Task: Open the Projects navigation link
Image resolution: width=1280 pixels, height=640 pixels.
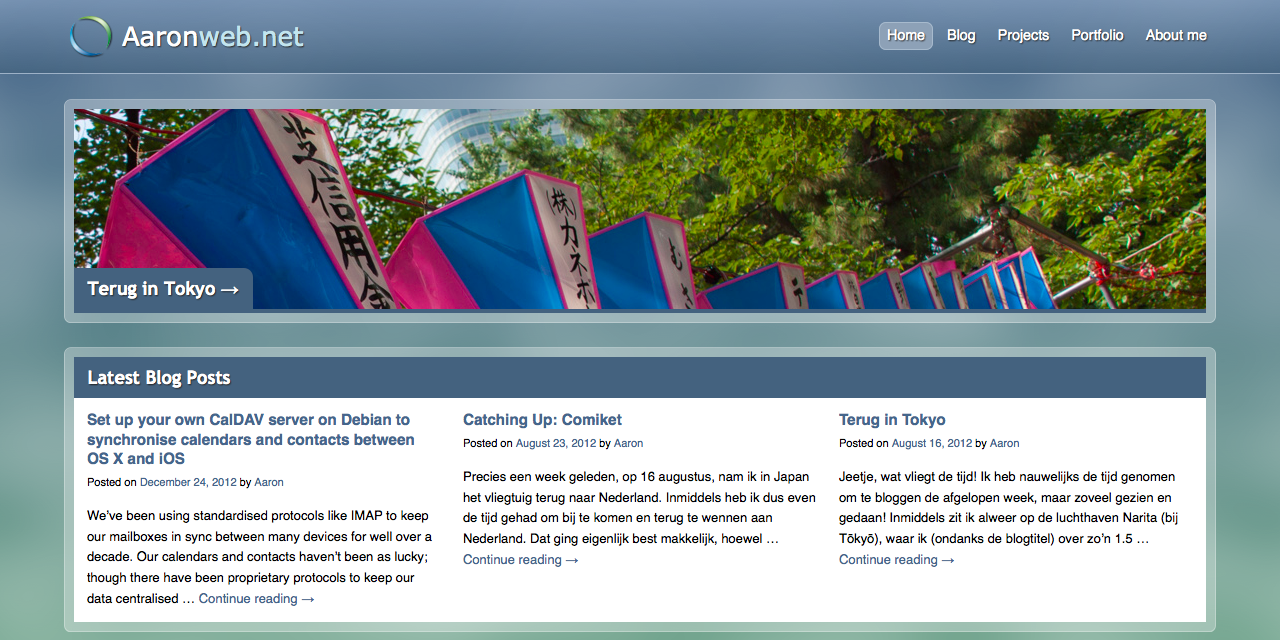Action: [x=1023, y=35]
